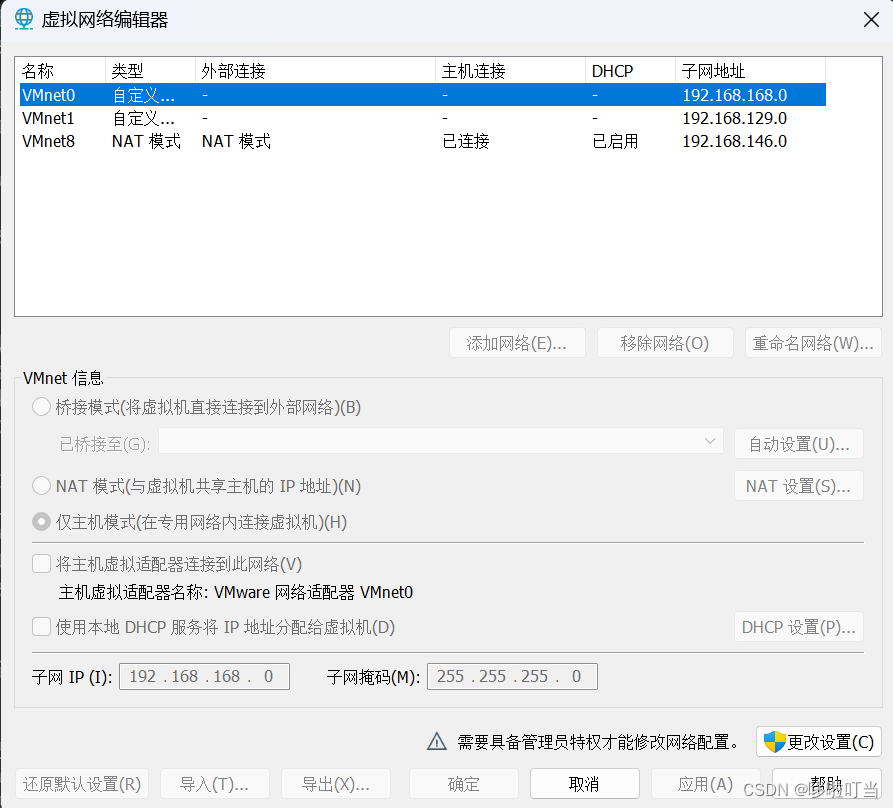Open the 已桥接至 dropdown

pyautogui.click(x=441, y=441)
